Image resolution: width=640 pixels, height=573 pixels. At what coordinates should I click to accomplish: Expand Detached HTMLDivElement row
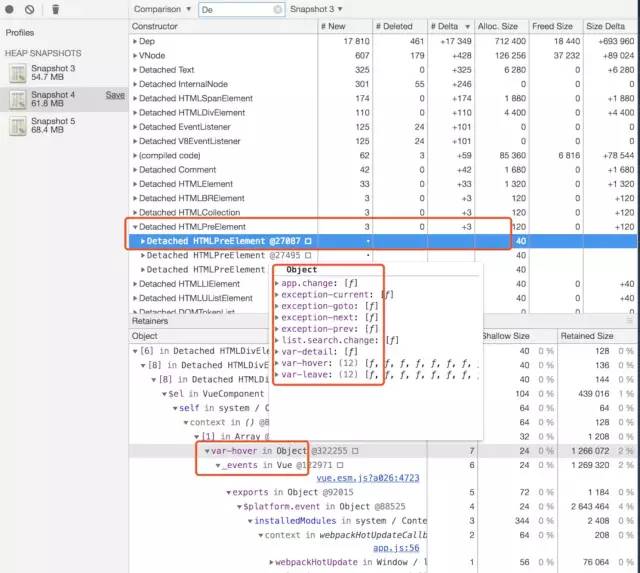pos(135,113)
